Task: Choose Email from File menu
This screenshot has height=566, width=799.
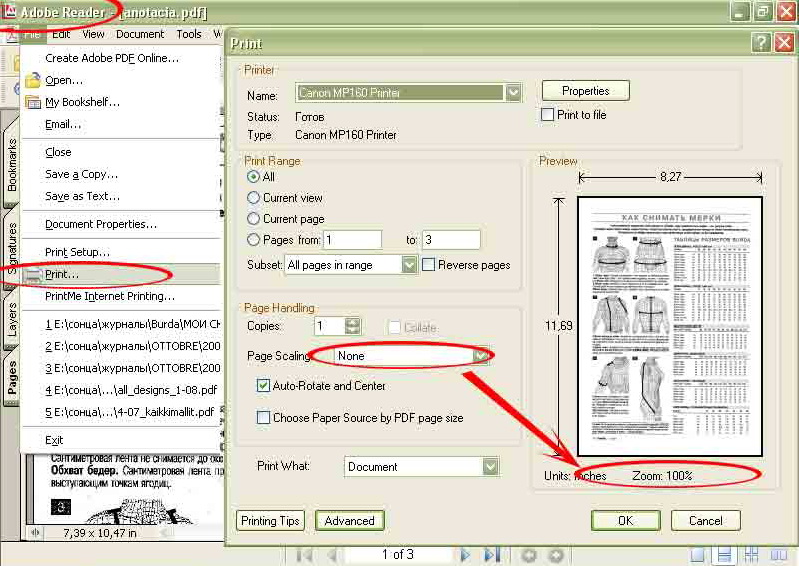Action: [x=122, y=124]
